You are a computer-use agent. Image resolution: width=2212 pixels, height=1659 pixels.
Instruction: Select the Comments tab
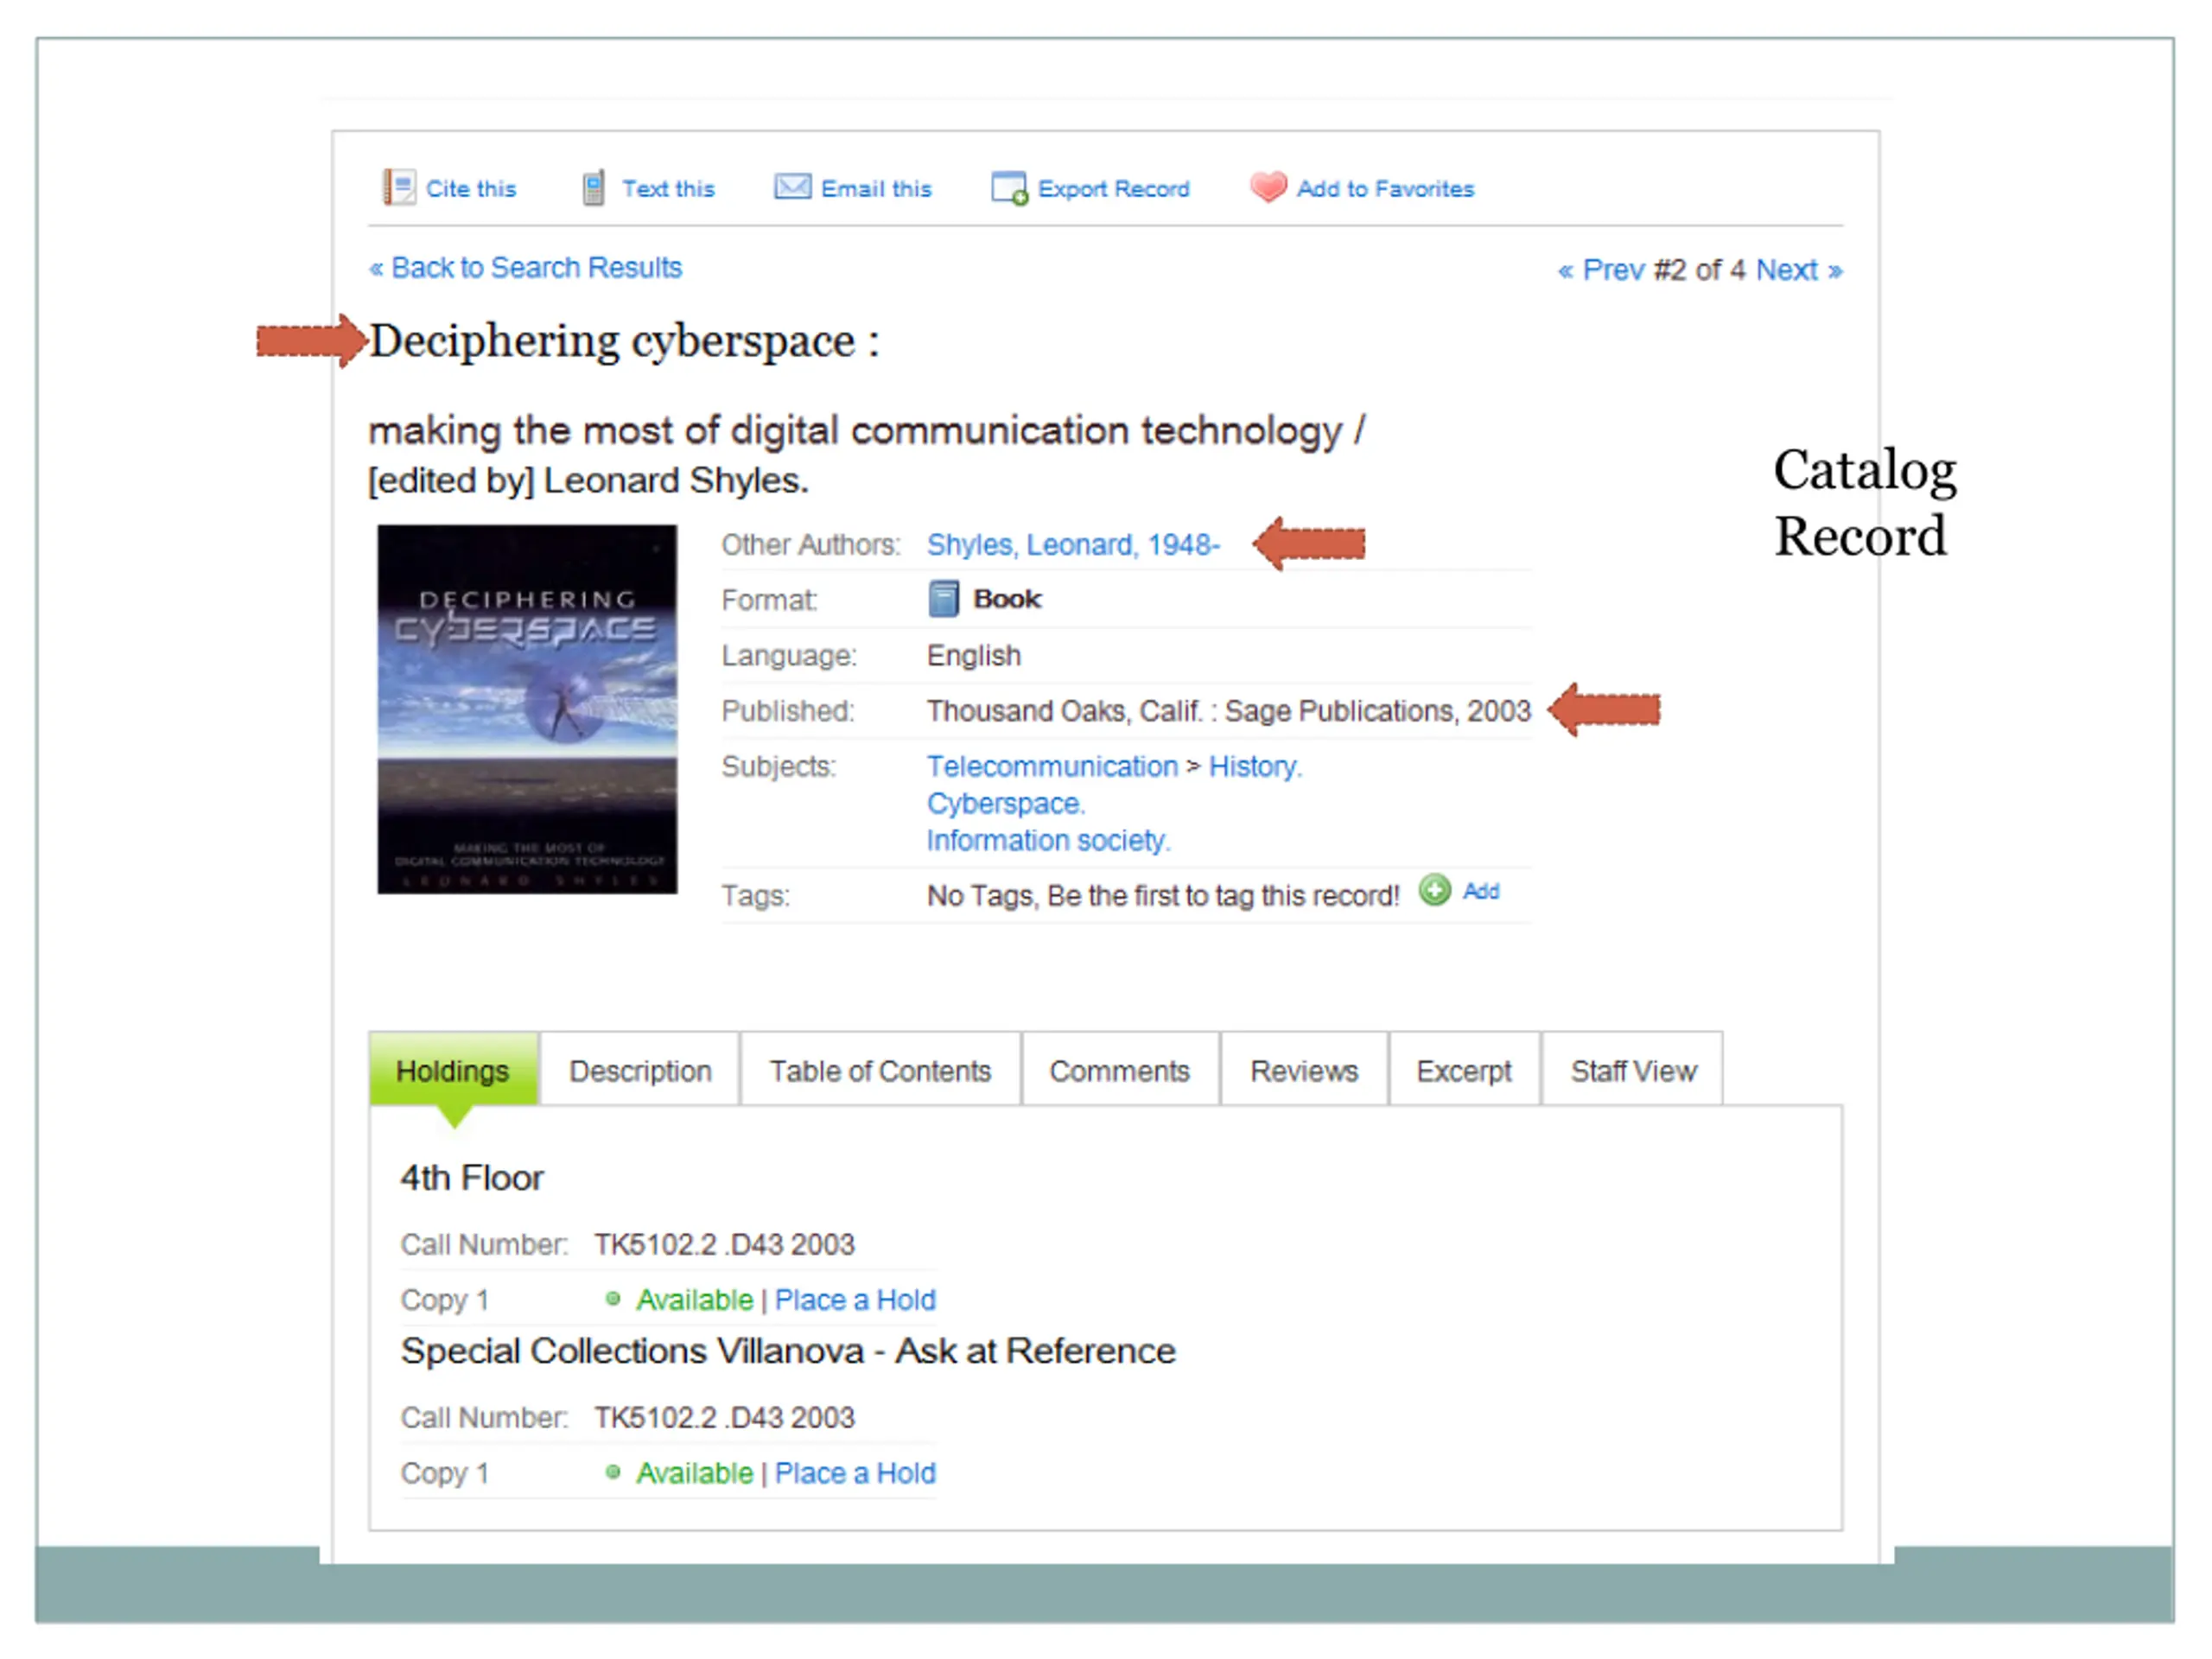(1119, 1070)
